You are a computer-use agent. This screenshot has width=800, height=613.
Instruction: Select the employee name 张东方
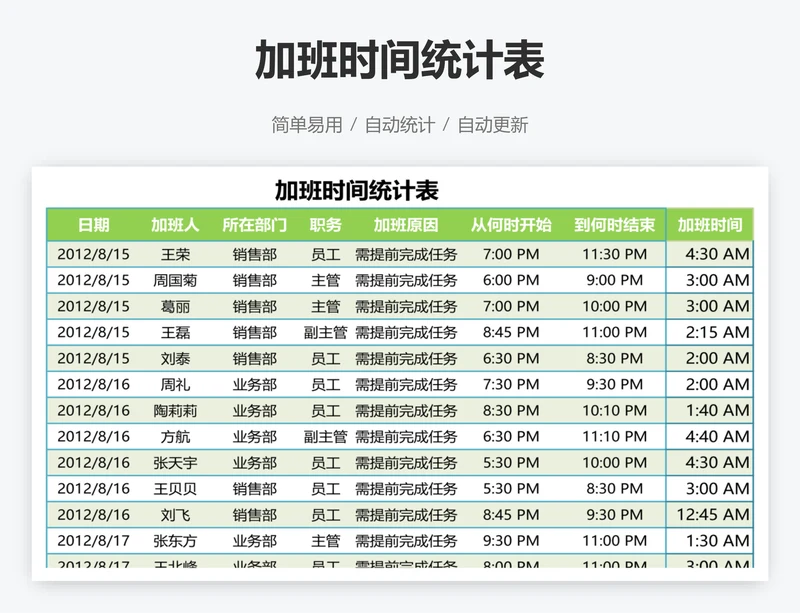[176, 541]
